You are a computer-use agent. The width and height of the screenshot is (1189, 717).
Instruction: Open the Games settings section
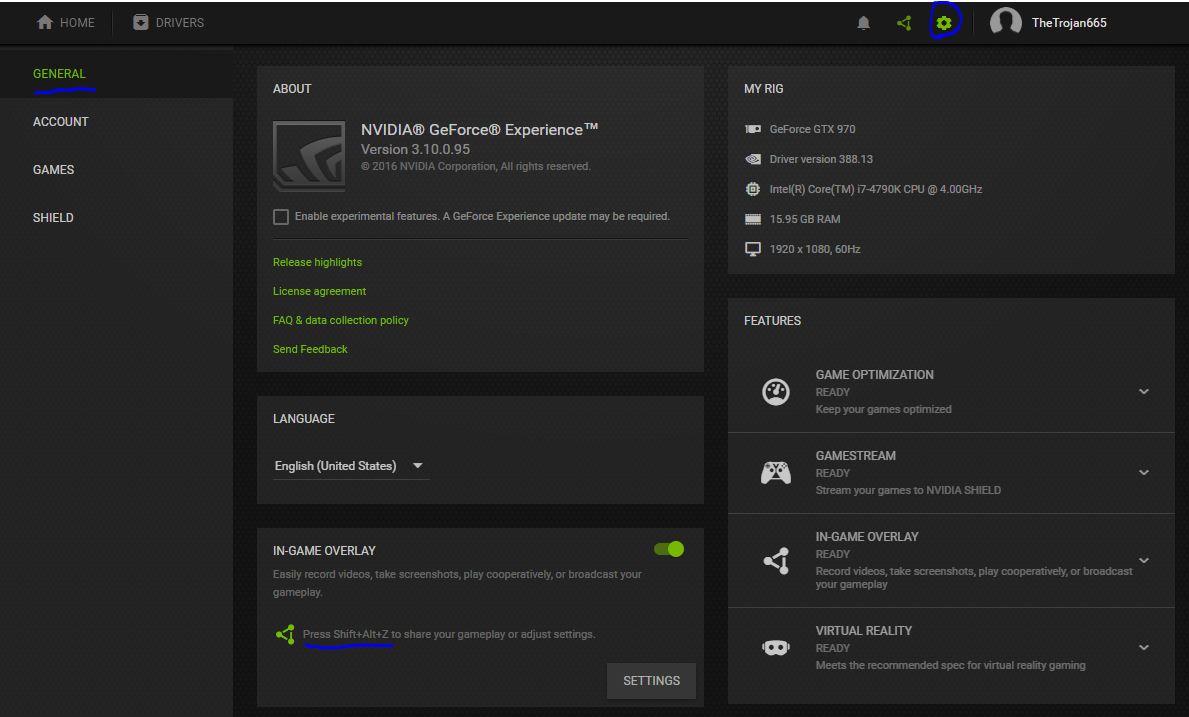pos(53,170)
